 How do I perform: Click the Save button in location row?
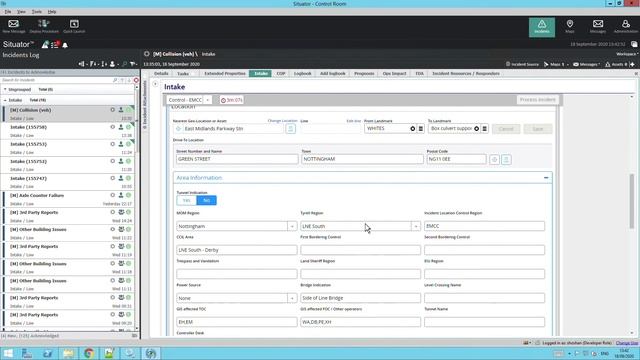(538, 129)
